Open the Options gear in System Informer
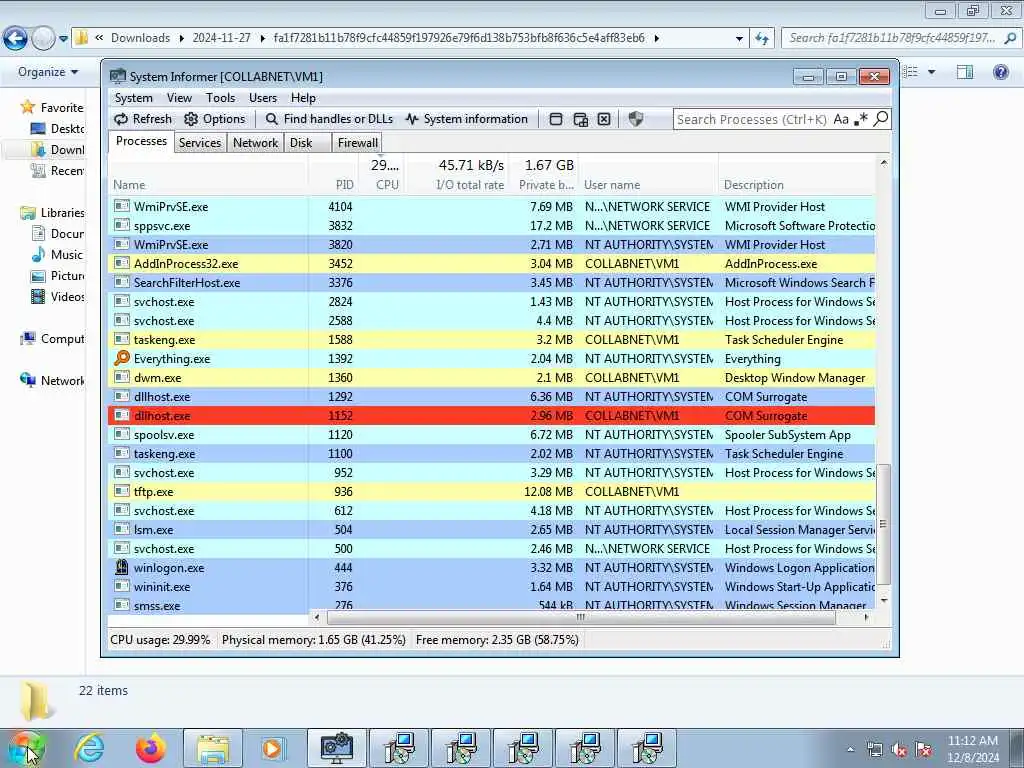 click(x=215, y=119)
